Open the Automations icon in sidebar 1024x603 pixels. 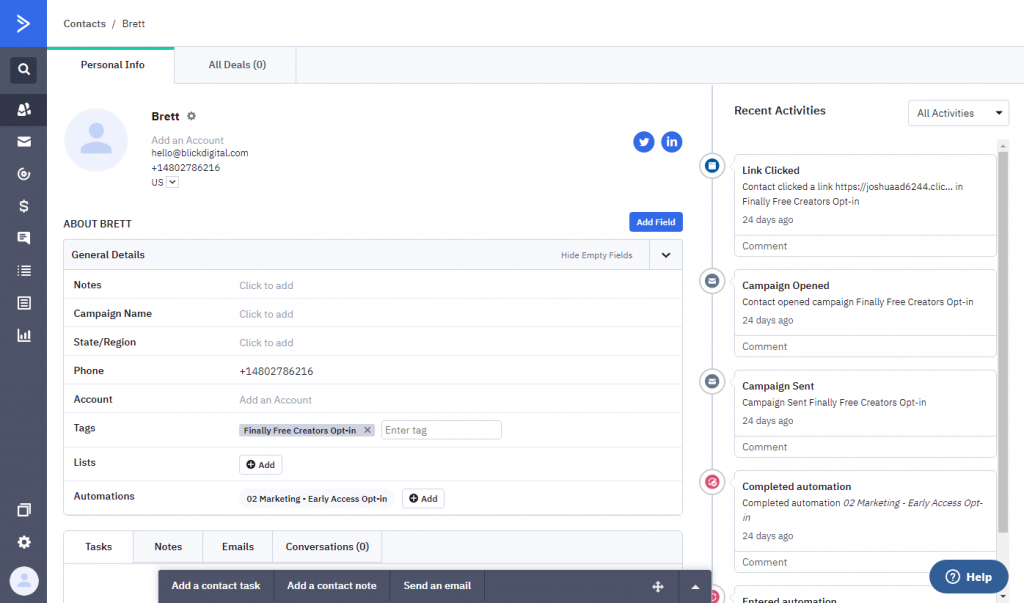(x=24, y=174)
